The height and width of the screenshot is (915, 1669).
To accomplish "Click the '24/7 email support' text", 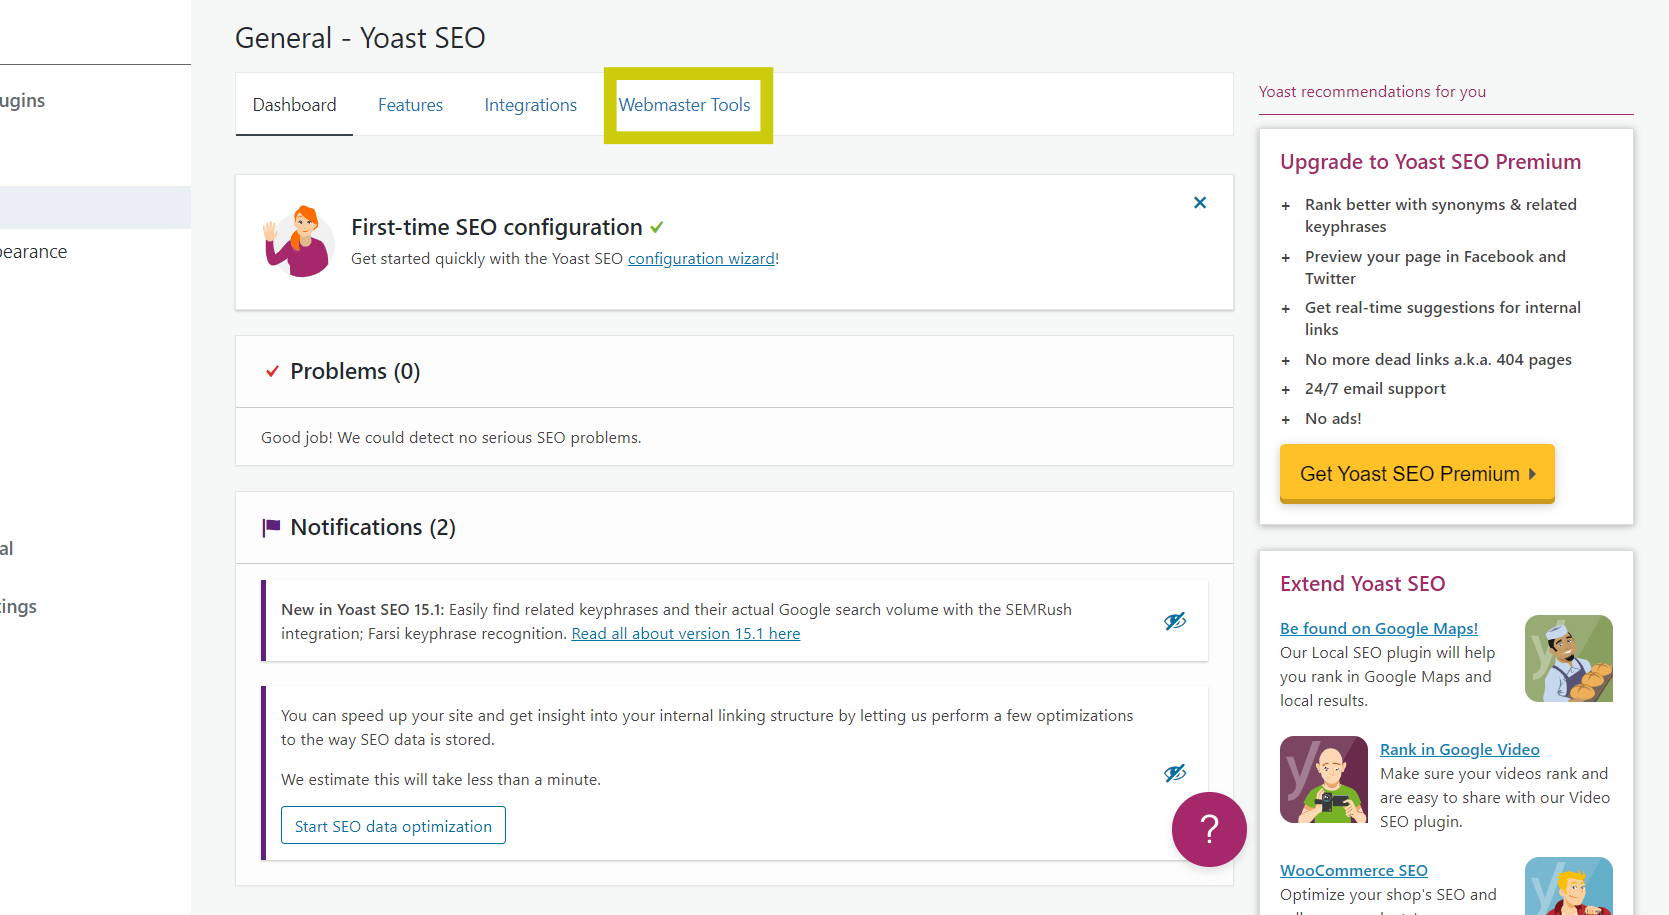I will pos(1375,389).
